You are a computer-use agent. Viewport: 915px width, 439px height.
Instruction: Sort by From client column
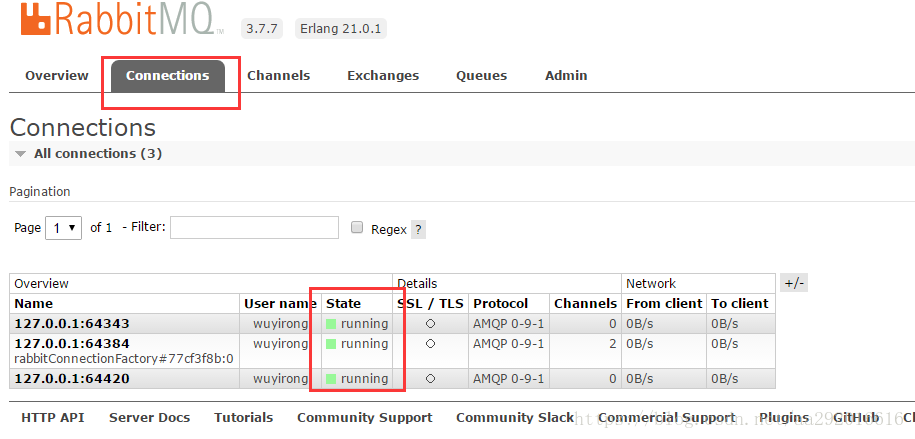[664, 304]
